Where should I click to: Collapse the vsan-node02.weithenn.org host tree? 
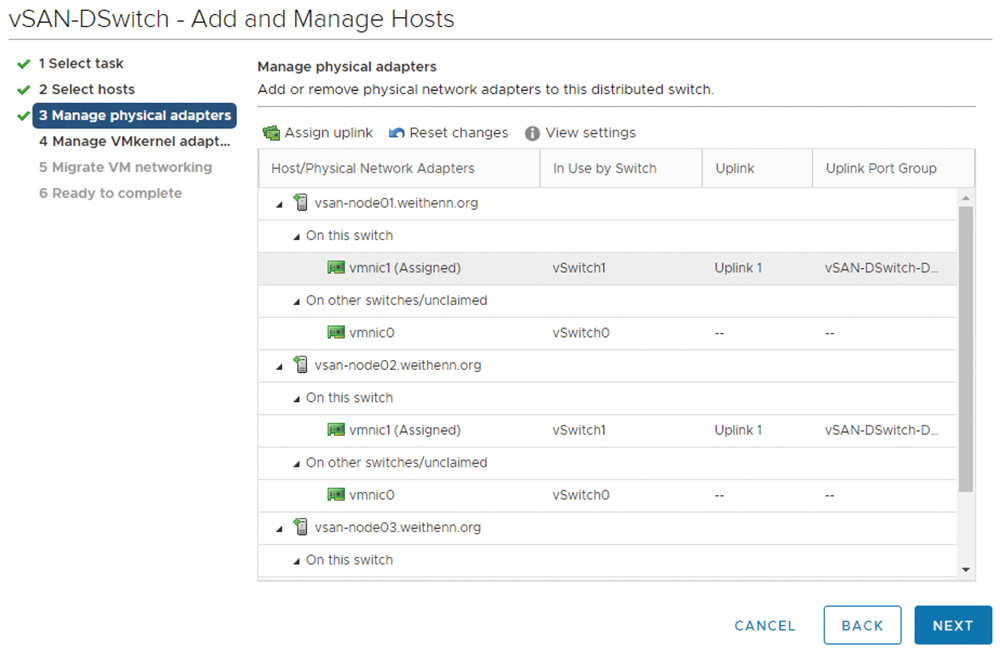[x=279, y=367]
